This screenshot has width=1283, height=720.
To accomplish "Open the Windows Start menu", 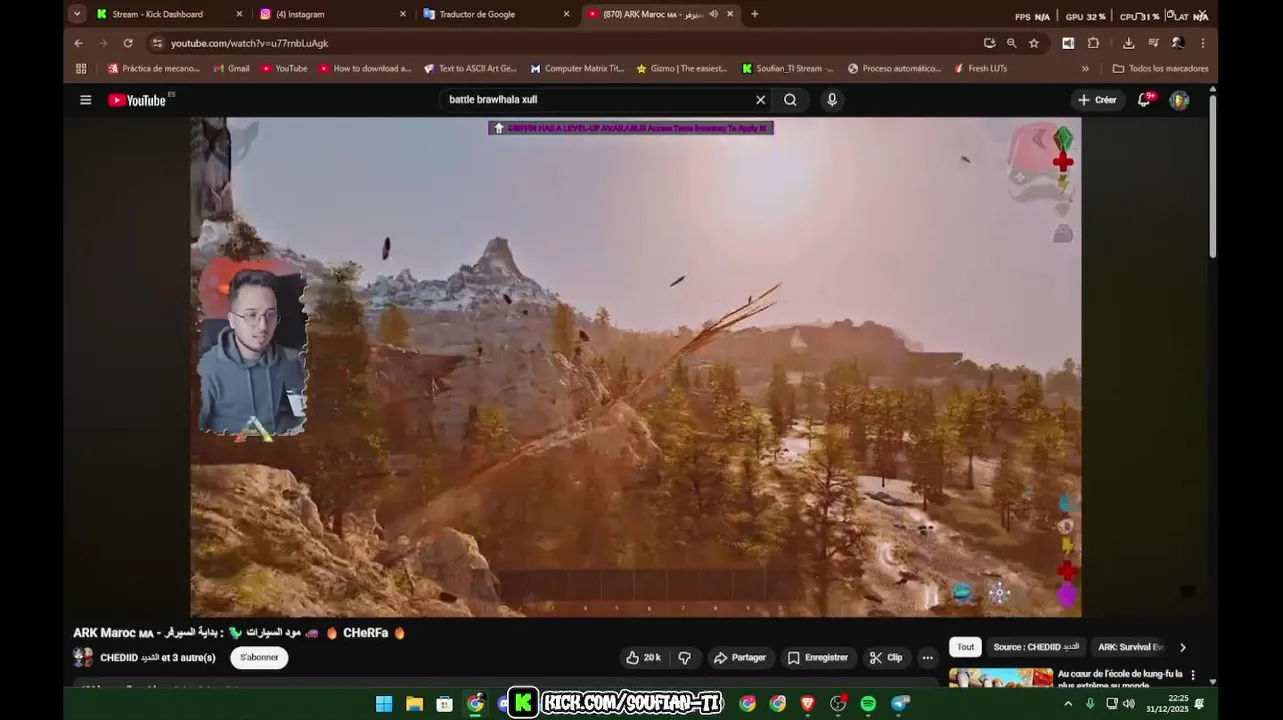I will coord(384,704).
